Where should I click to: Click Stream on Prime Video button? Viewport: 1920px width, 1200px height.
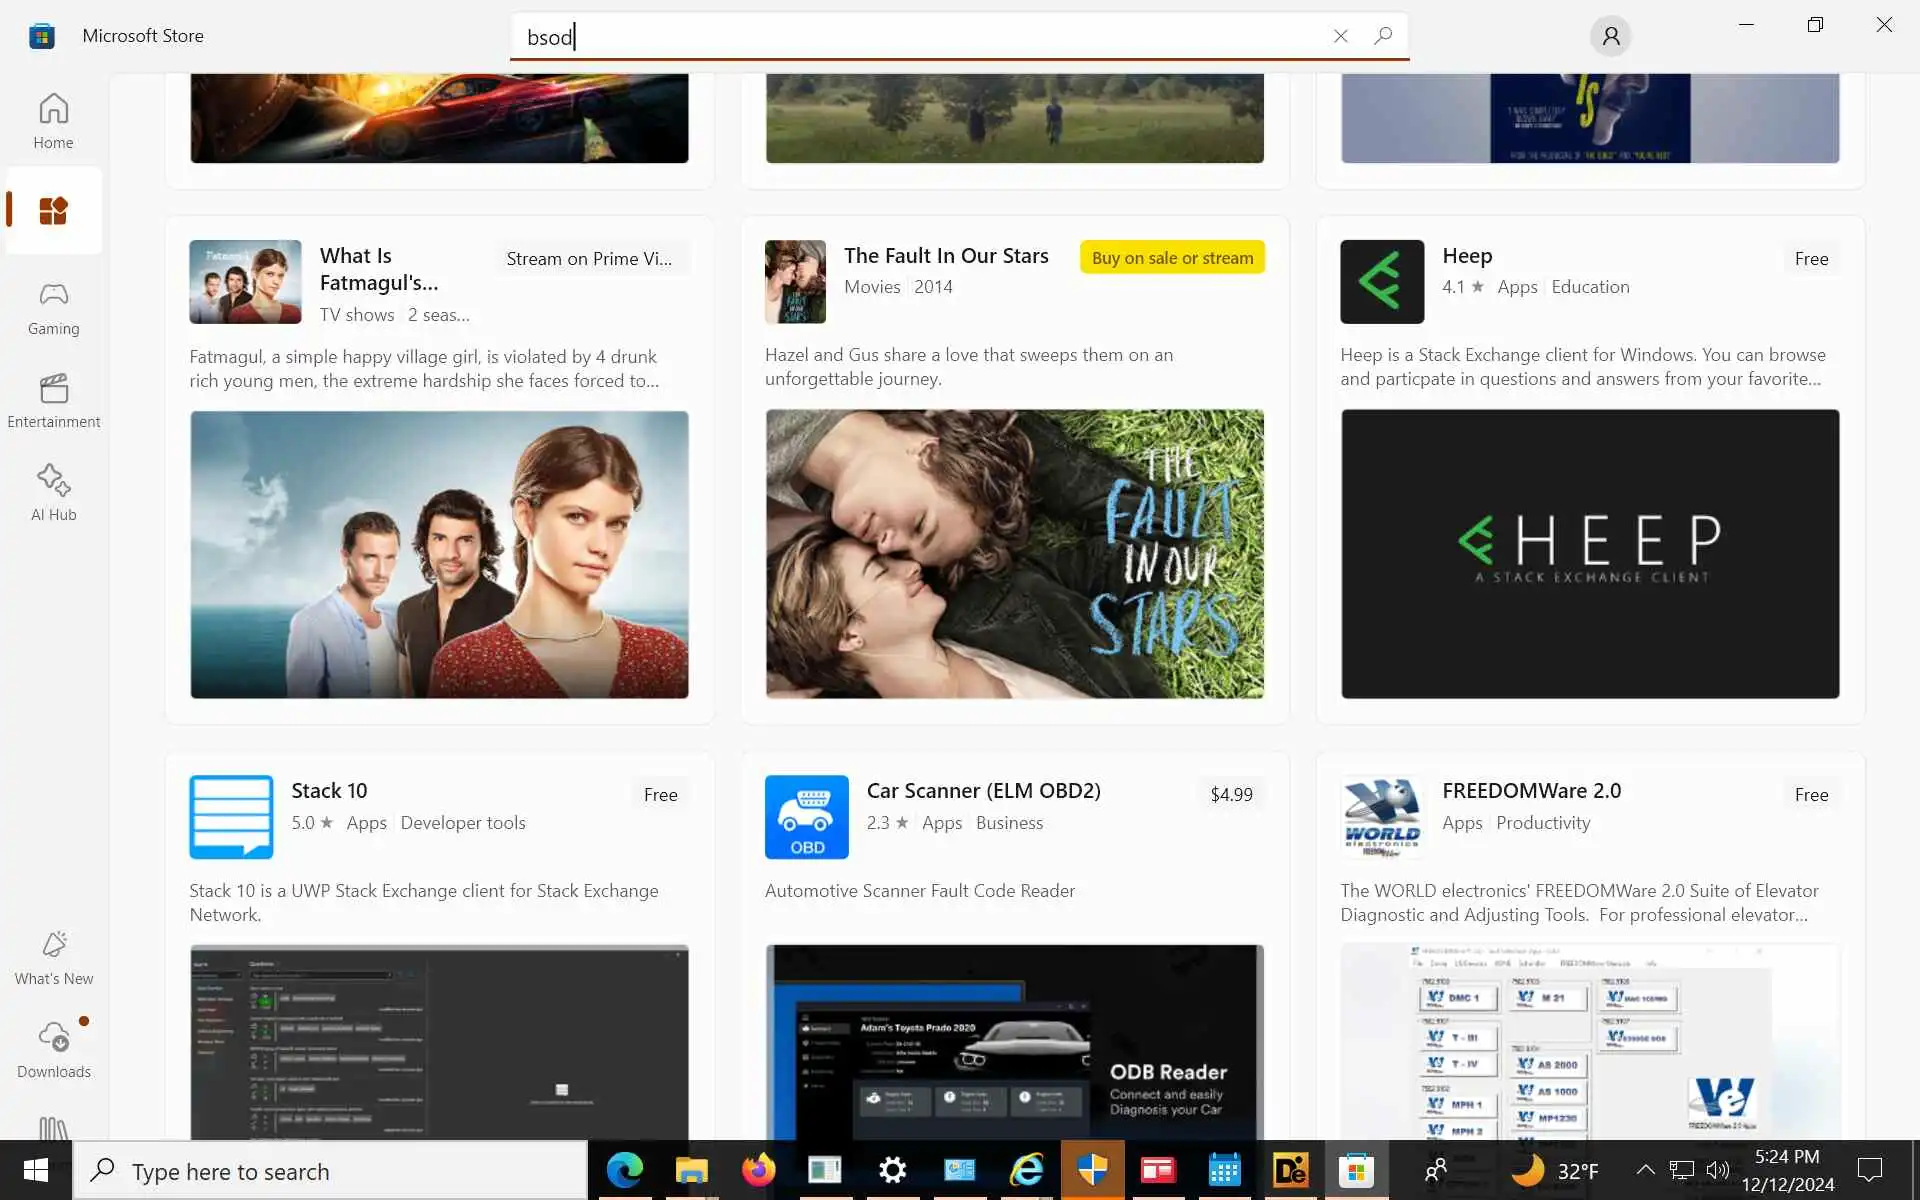point(589,259)
